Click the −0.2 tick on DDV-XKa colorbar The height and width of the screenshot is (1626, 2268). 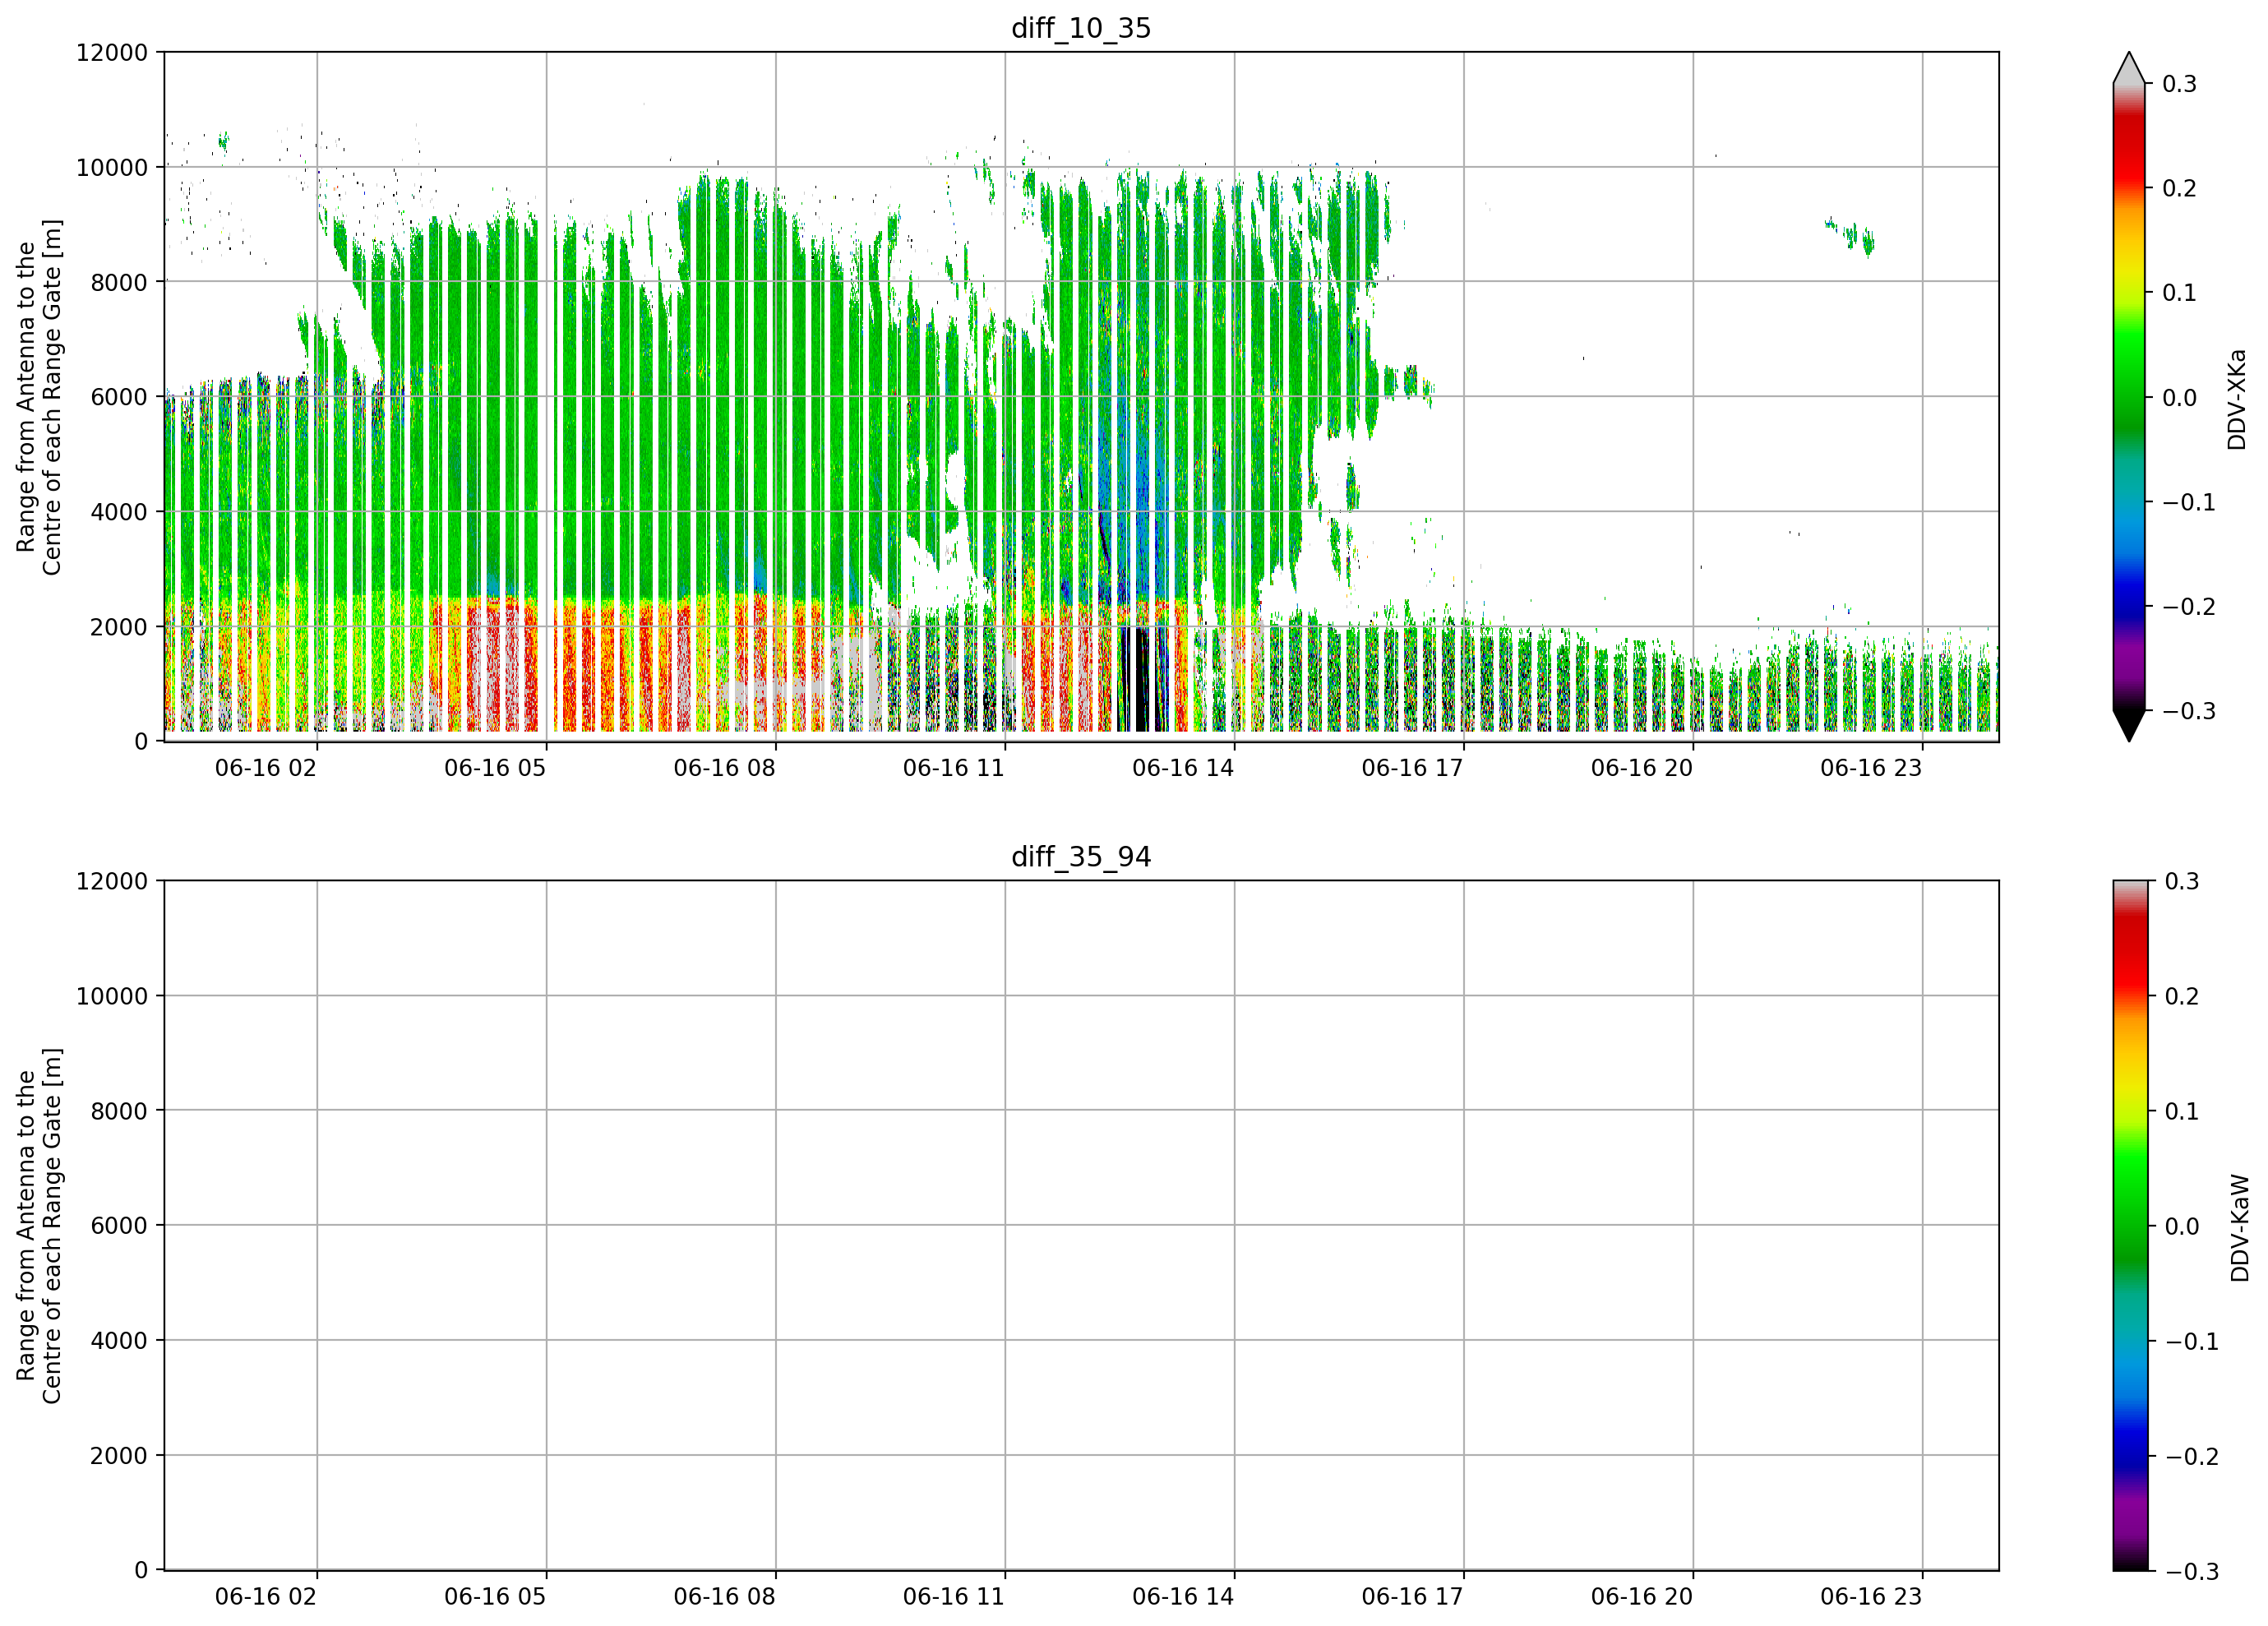coord(2189,607)
